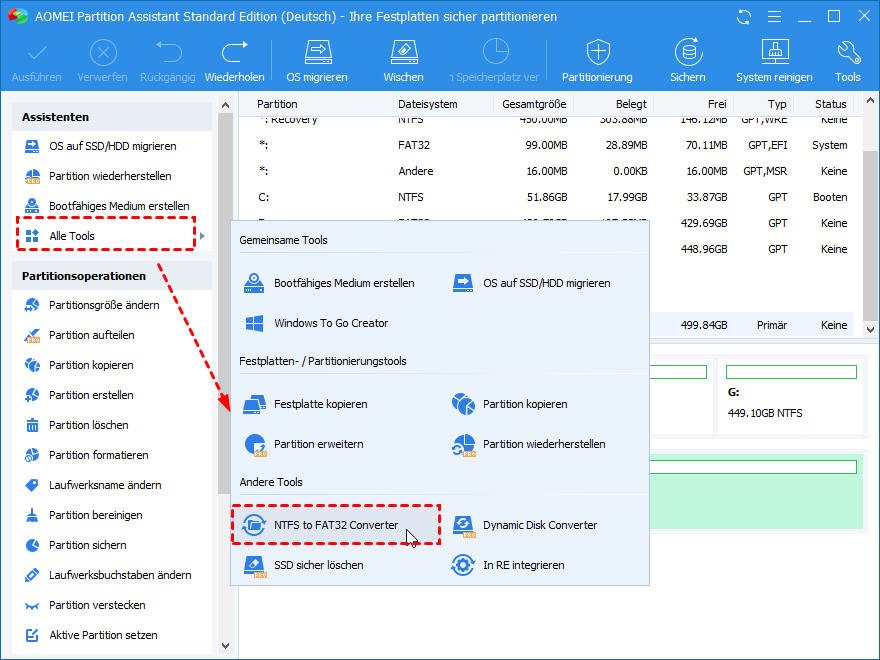Open System reinigen from the toolbar
Screen dimensions: 880x660
(774, 61)
